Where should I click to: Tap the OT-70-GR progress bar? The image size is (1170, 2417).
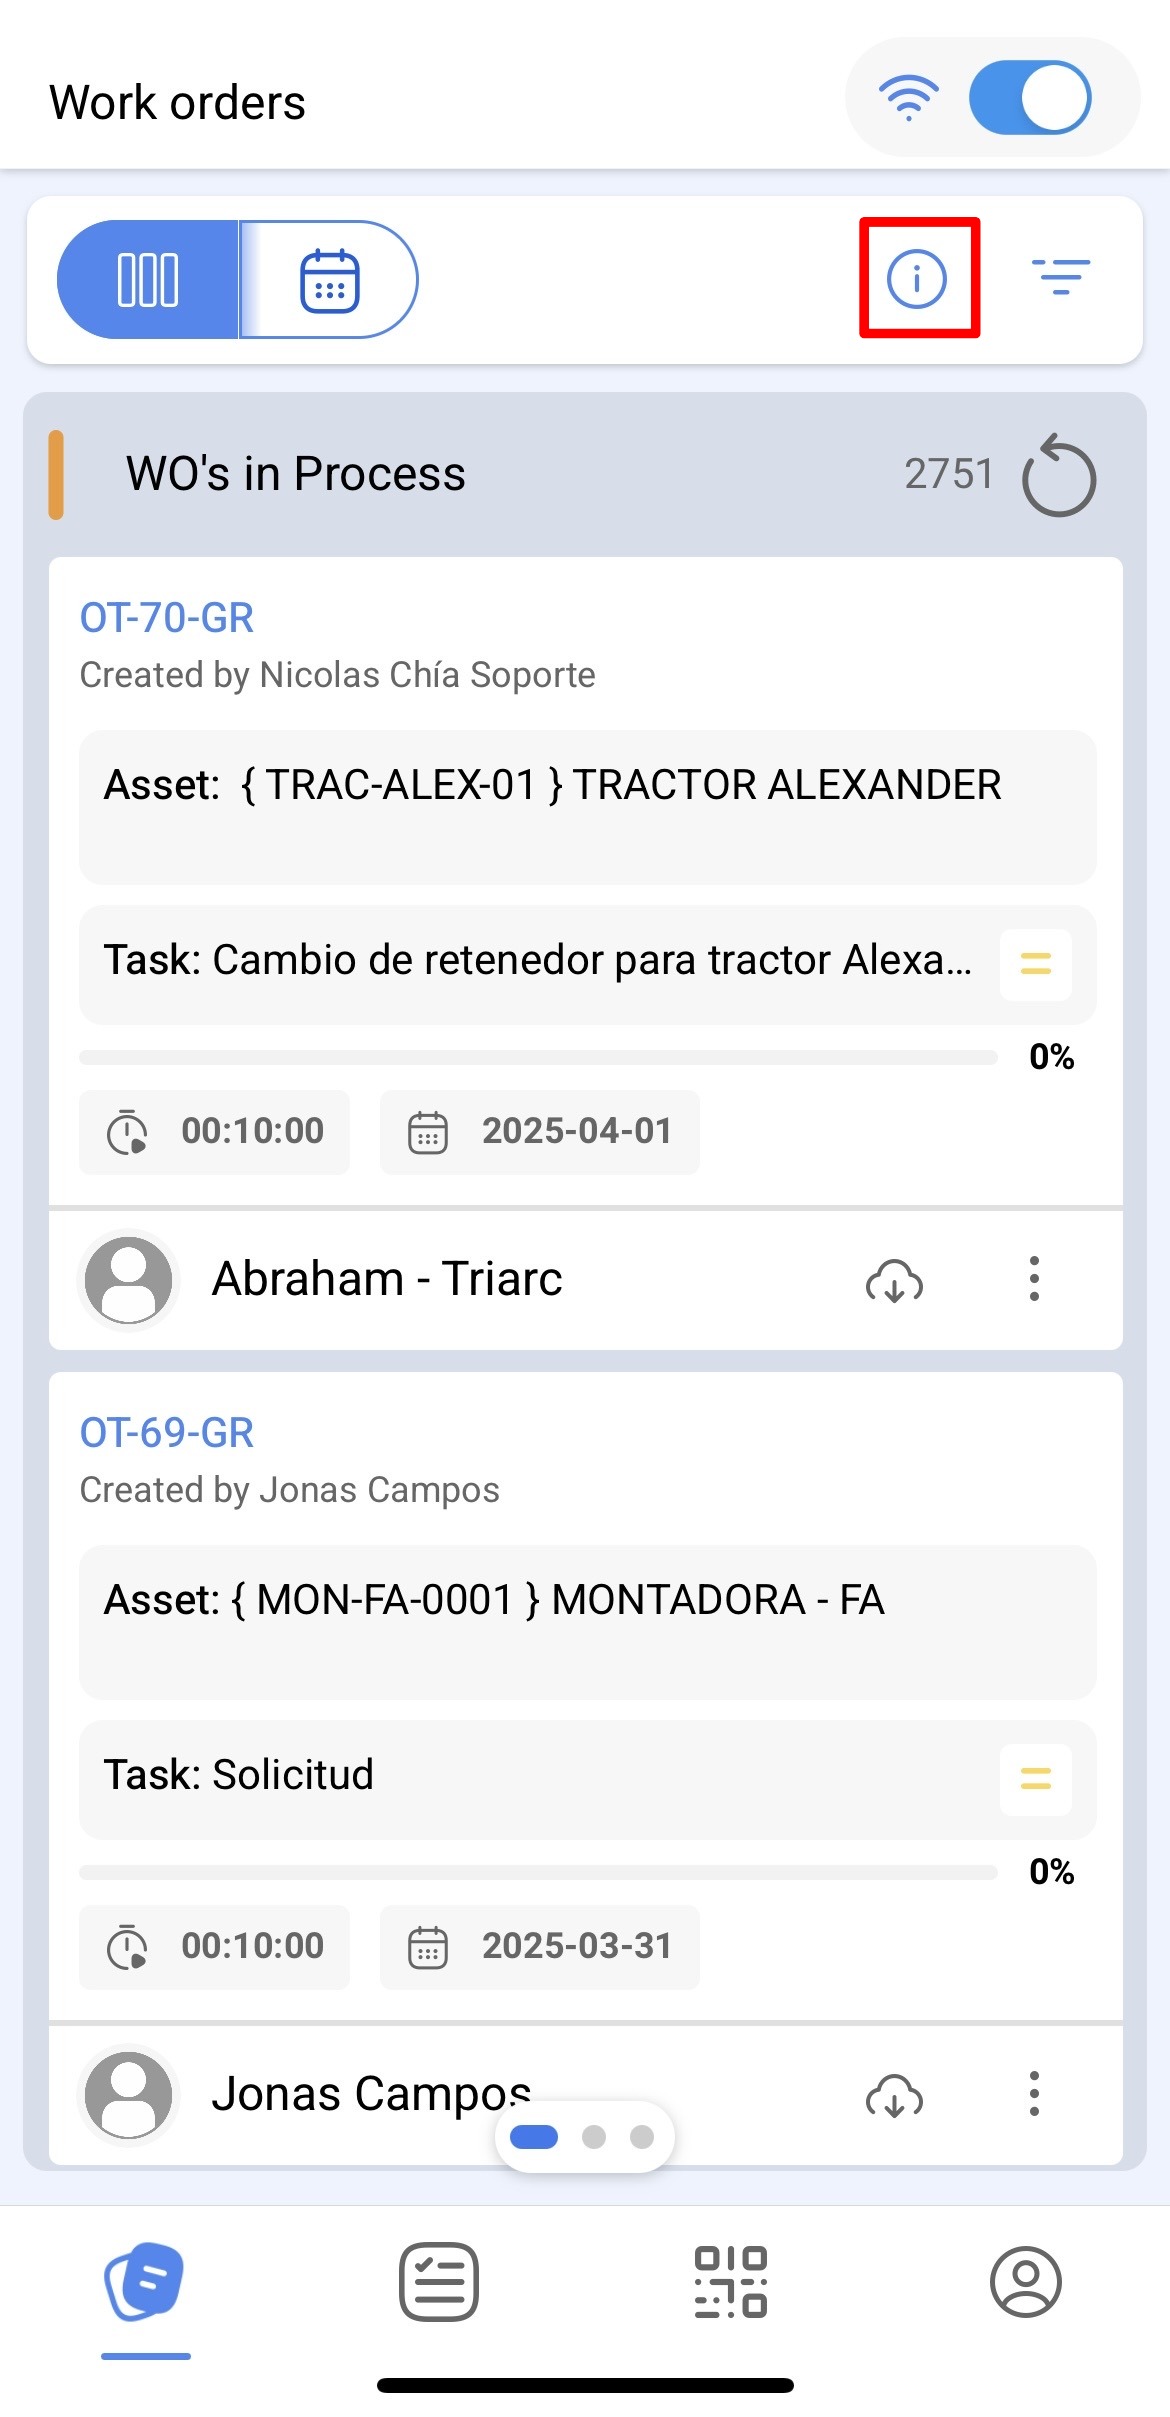pyautogui.click(x=538, y=1057)
